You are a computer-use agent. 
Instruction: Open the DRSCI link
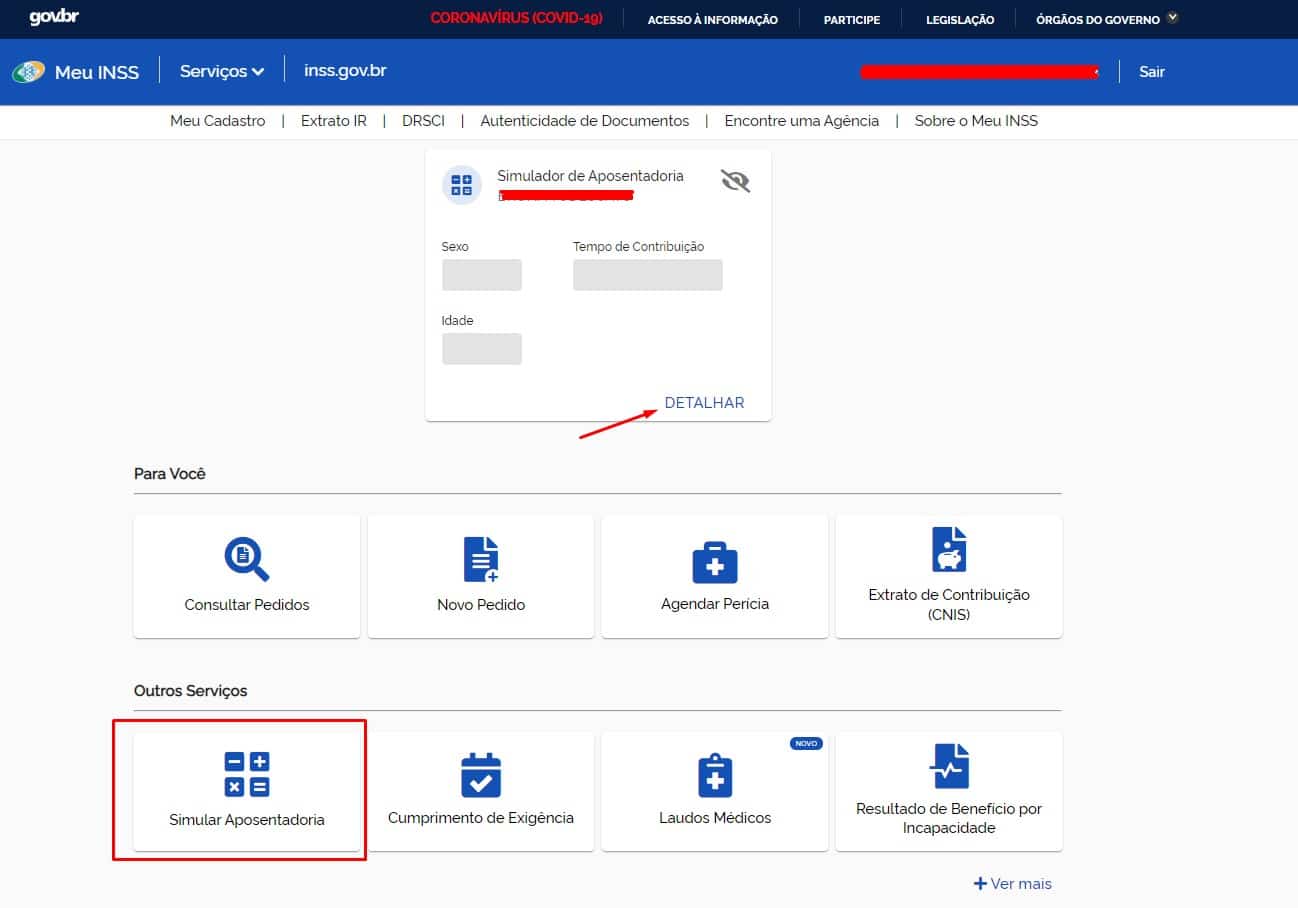(x=423, y=121)
